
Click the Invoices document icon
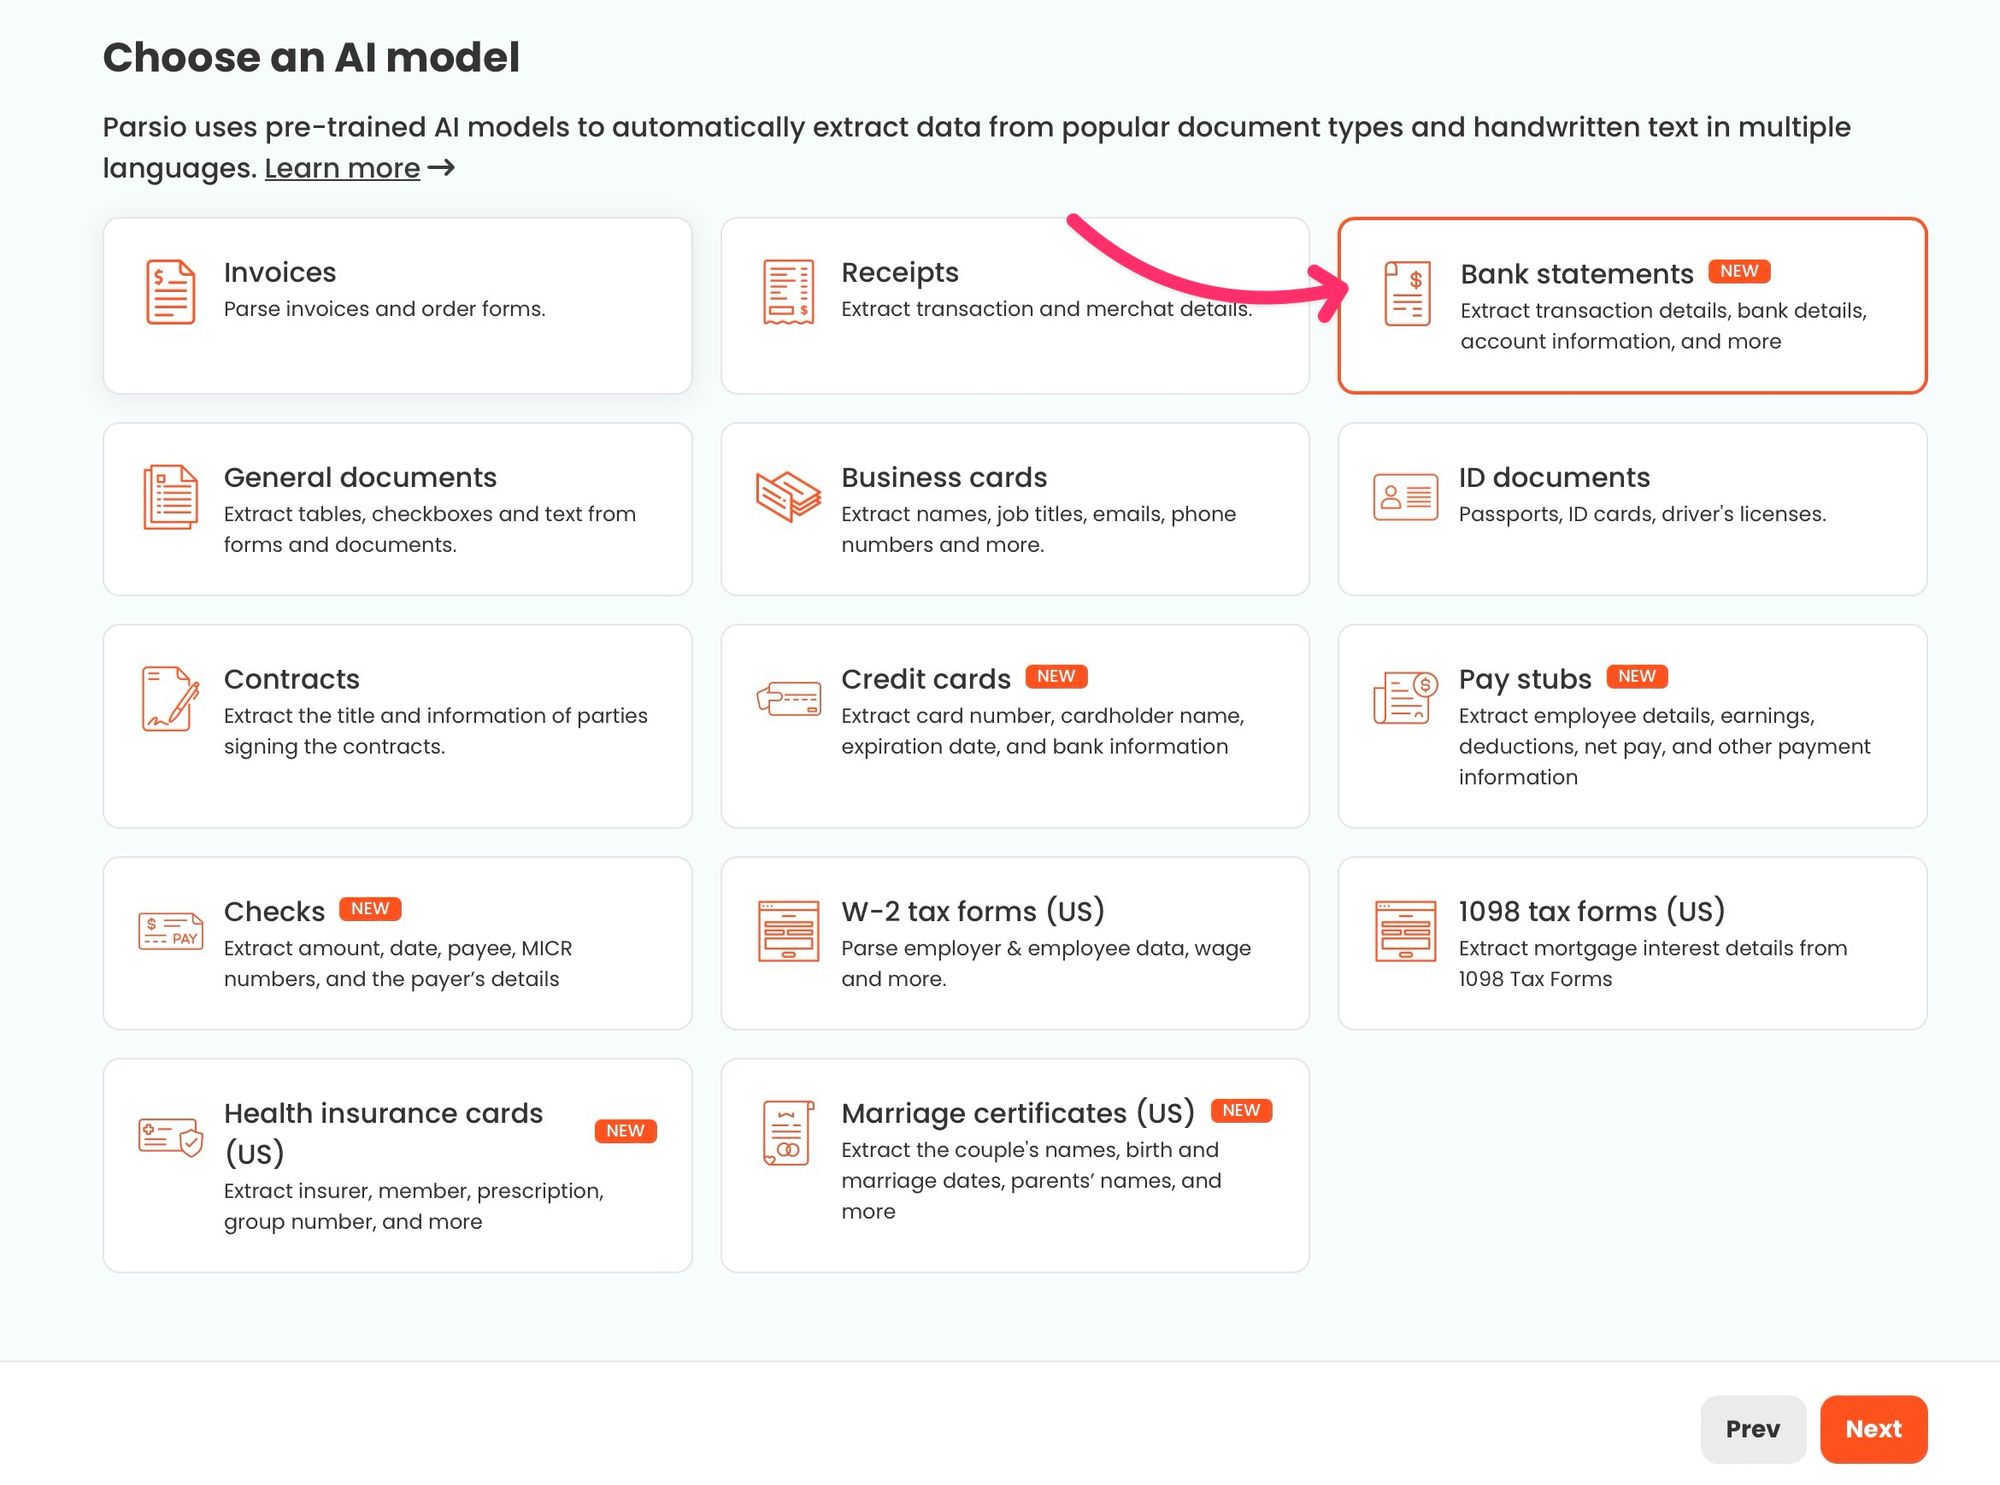[x=170, y=292]
